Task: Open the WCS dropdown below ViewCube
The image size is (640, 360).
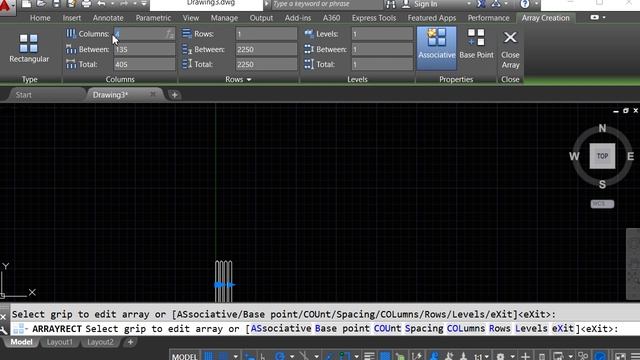Action: click(602, 204)
